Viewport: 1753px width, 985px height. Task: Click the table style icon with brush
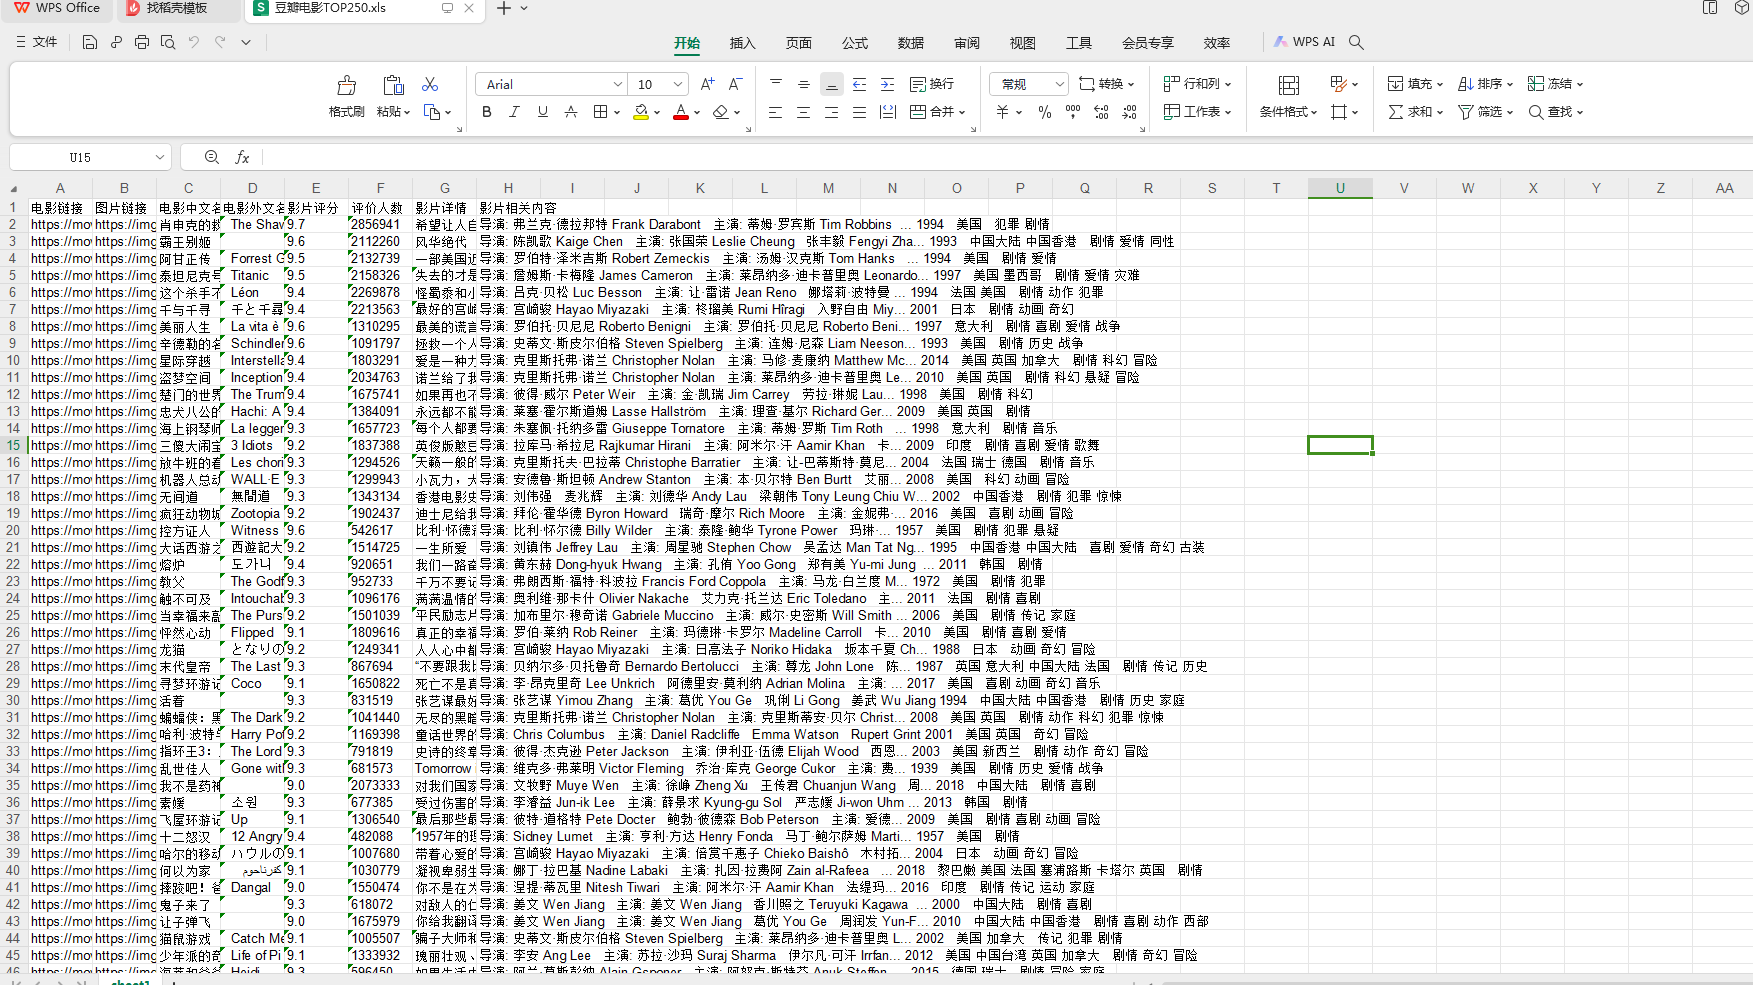(1339, 84)
